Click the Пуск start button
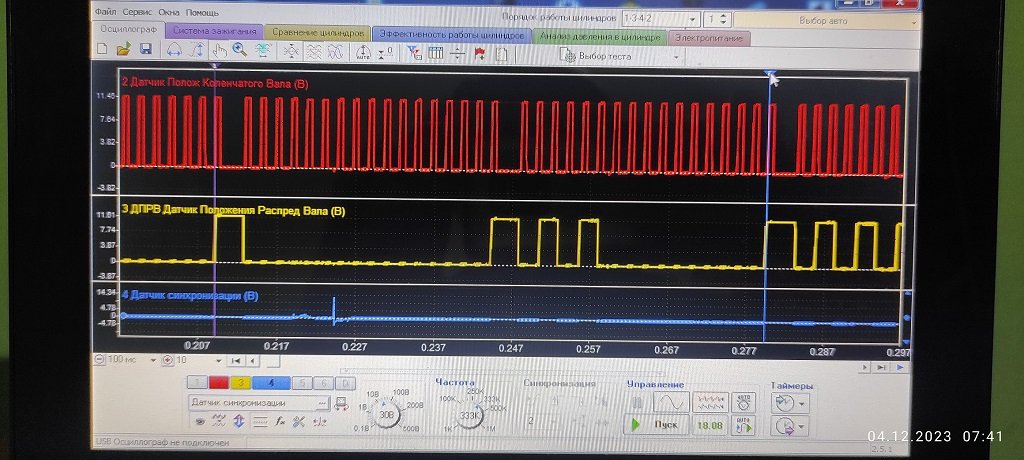 pos(656,424)
